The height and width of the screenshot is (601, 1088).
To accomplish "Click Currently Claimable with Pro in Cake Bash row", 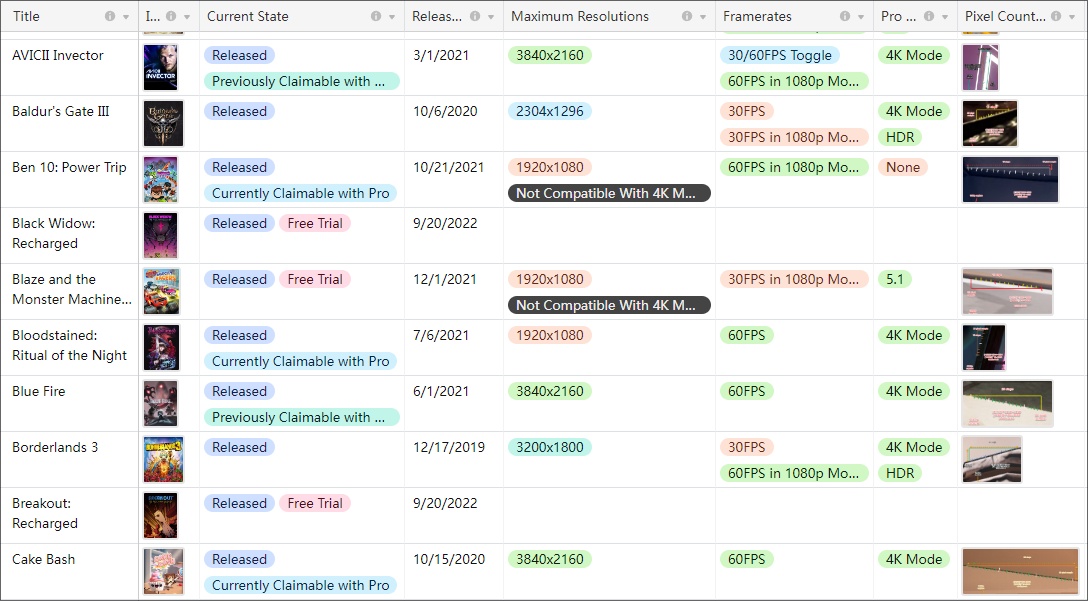I will 300,585.
